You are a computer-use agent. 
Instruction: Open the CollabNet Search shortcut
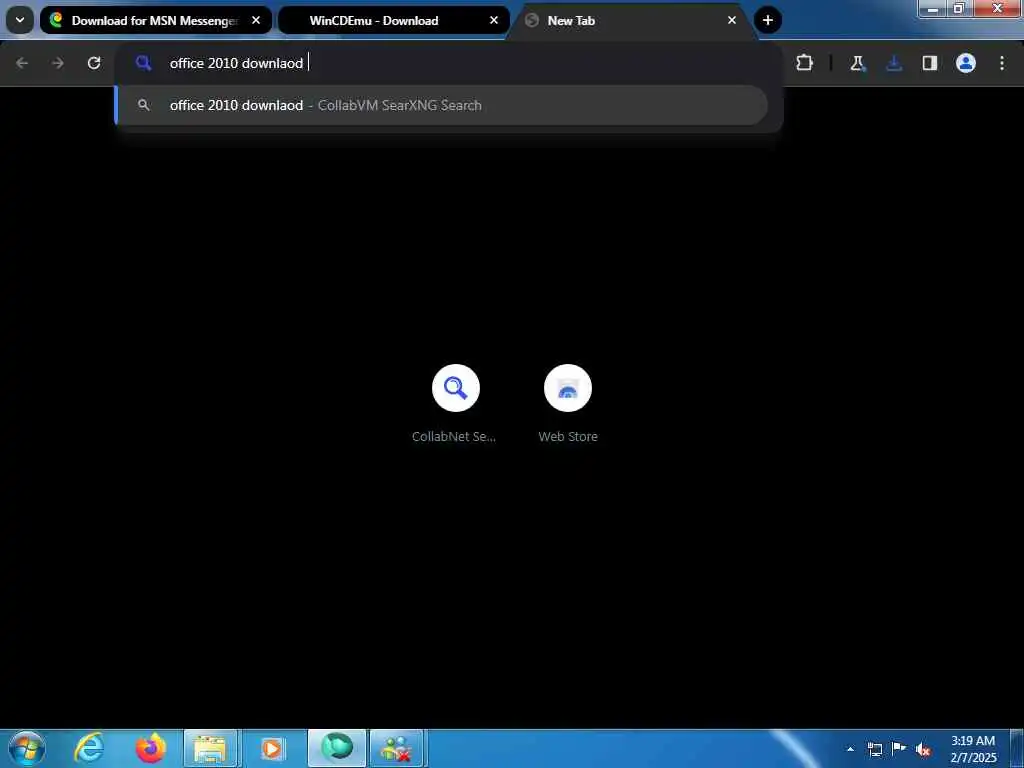[456, 388]
